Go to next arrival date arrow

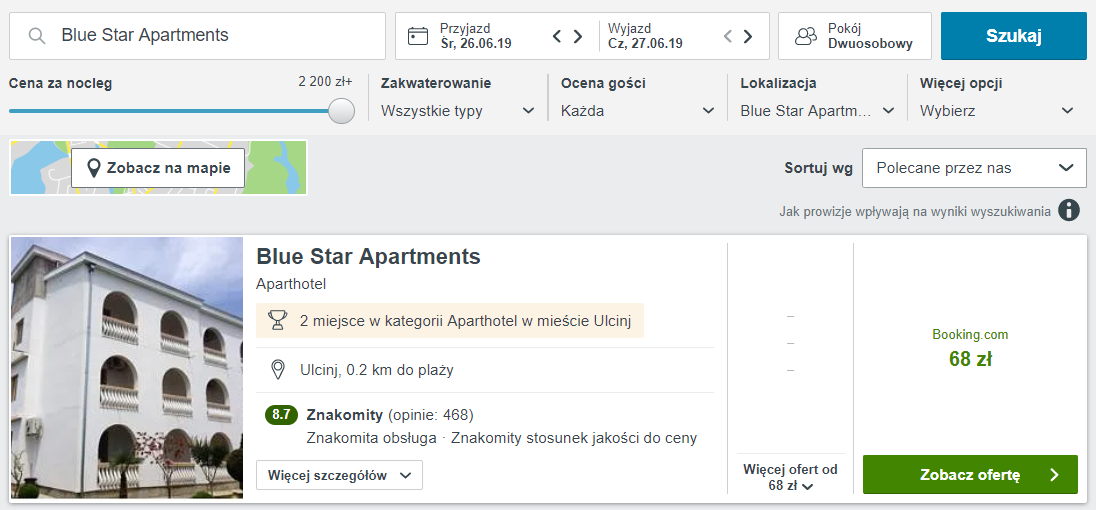578,36
